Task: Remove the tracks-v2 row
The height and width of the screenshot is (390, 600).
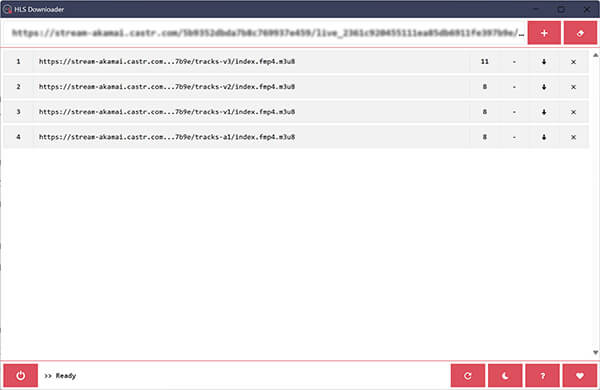Action: (x=573, y=87)
